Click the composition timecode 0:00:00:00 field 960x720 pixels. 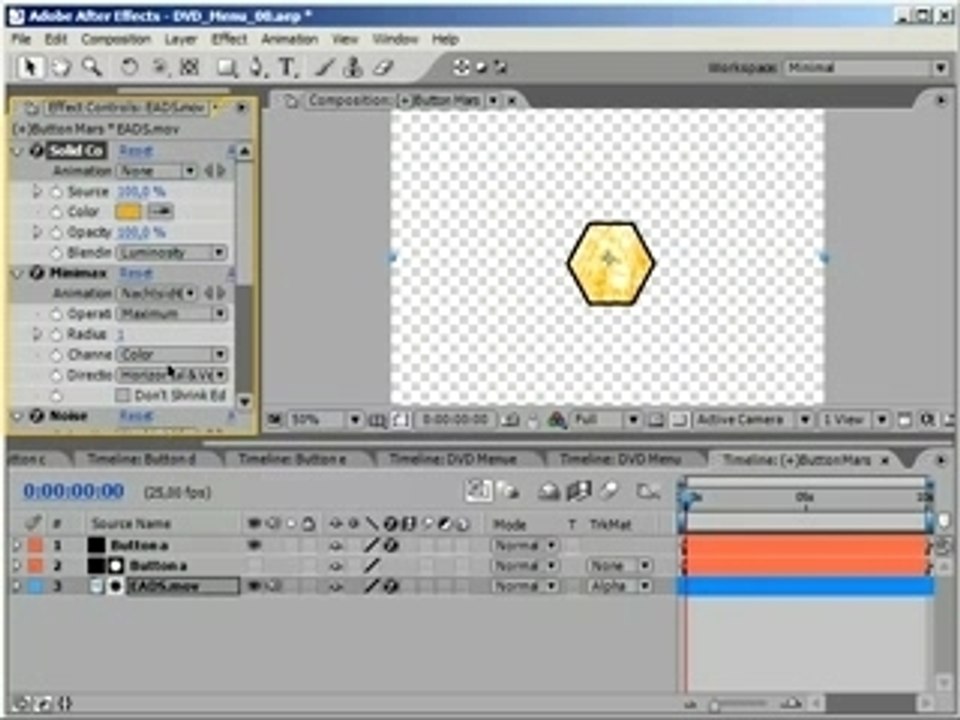point(456,420)
